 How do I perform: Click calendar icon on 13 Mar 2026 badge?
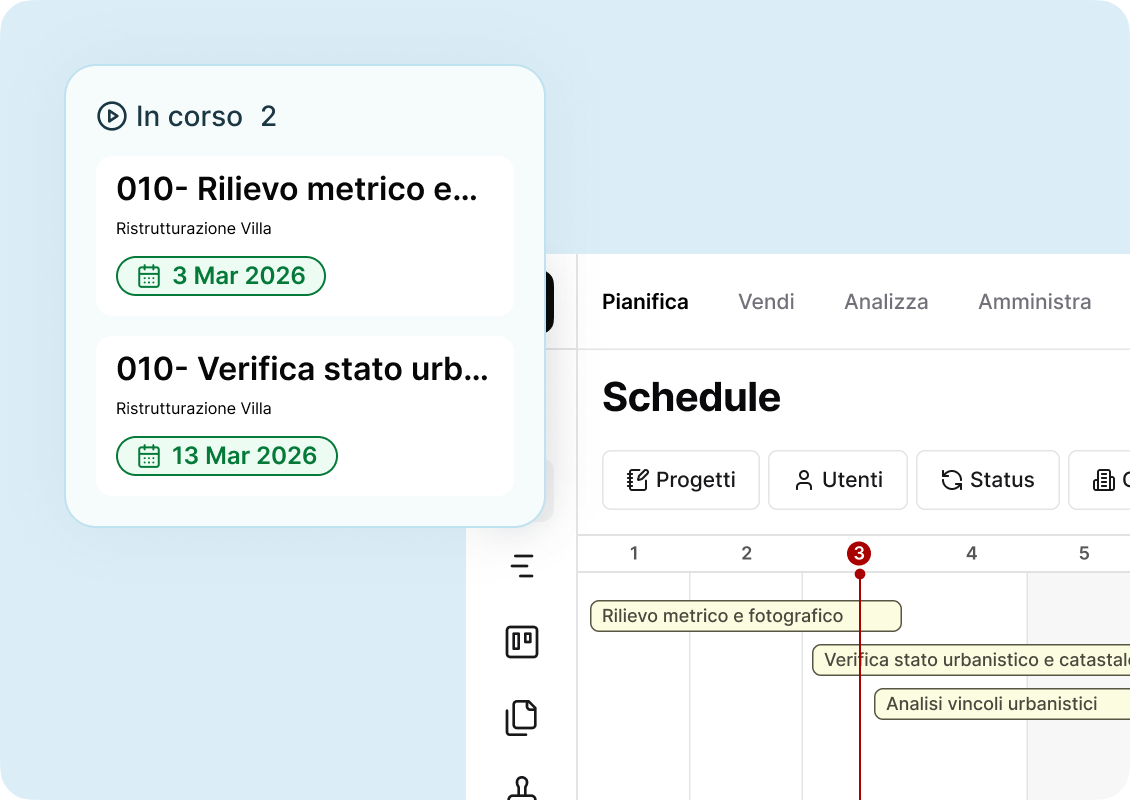coord(148,456)
